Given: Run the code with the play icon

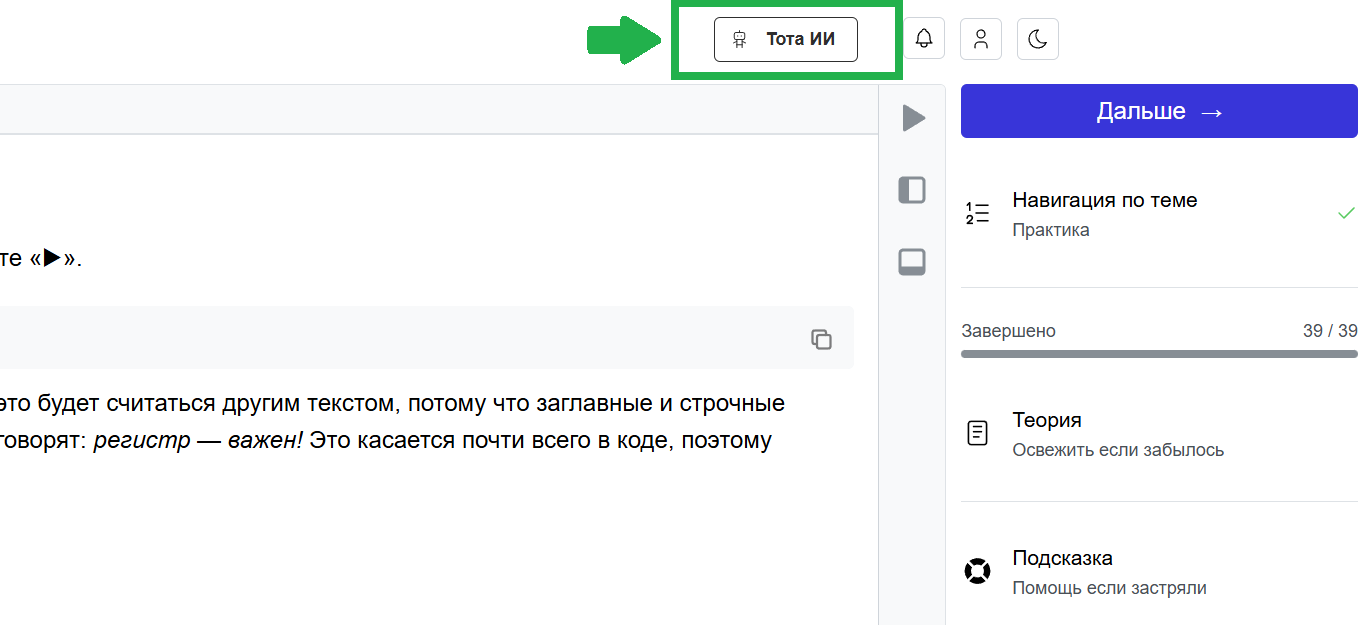Looking at the screenshot, I should click(912, 118).
